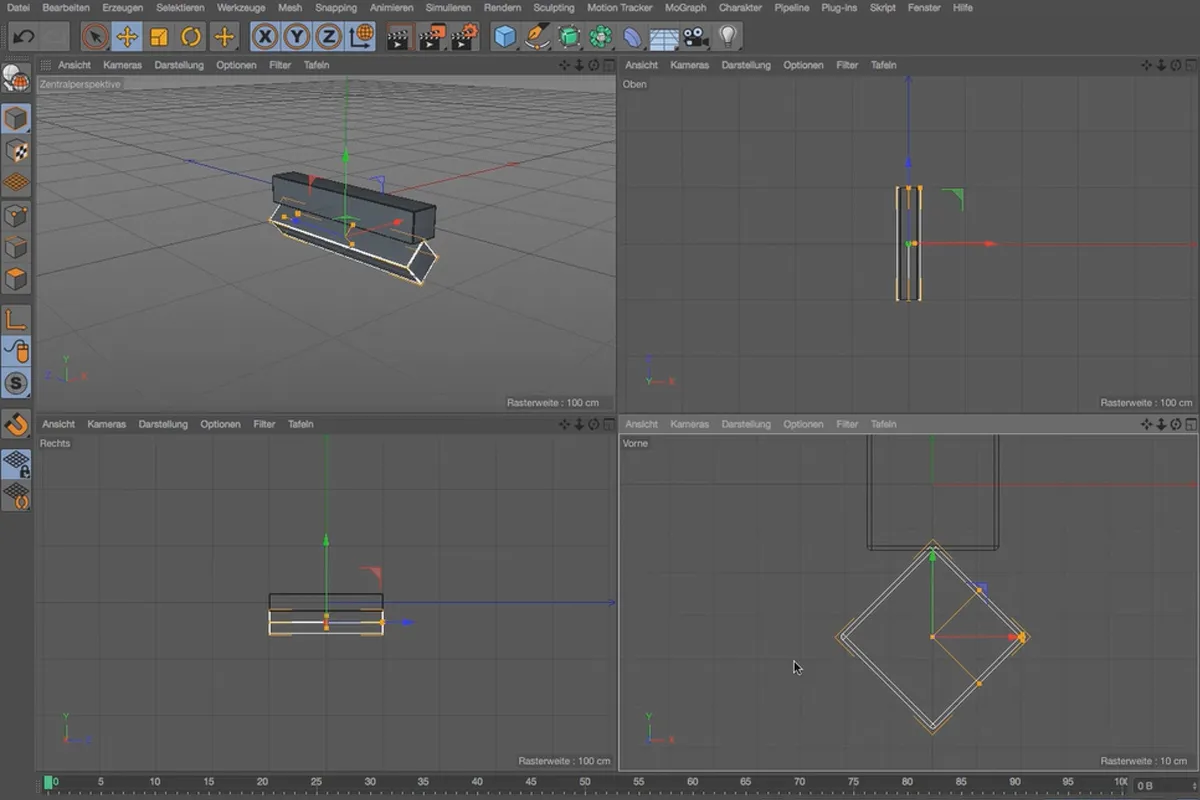The width and height of the screenshot is (1200, 800).
Task: Open Ansicht menu in the perspective viewport
Action: tap(74, 65)
